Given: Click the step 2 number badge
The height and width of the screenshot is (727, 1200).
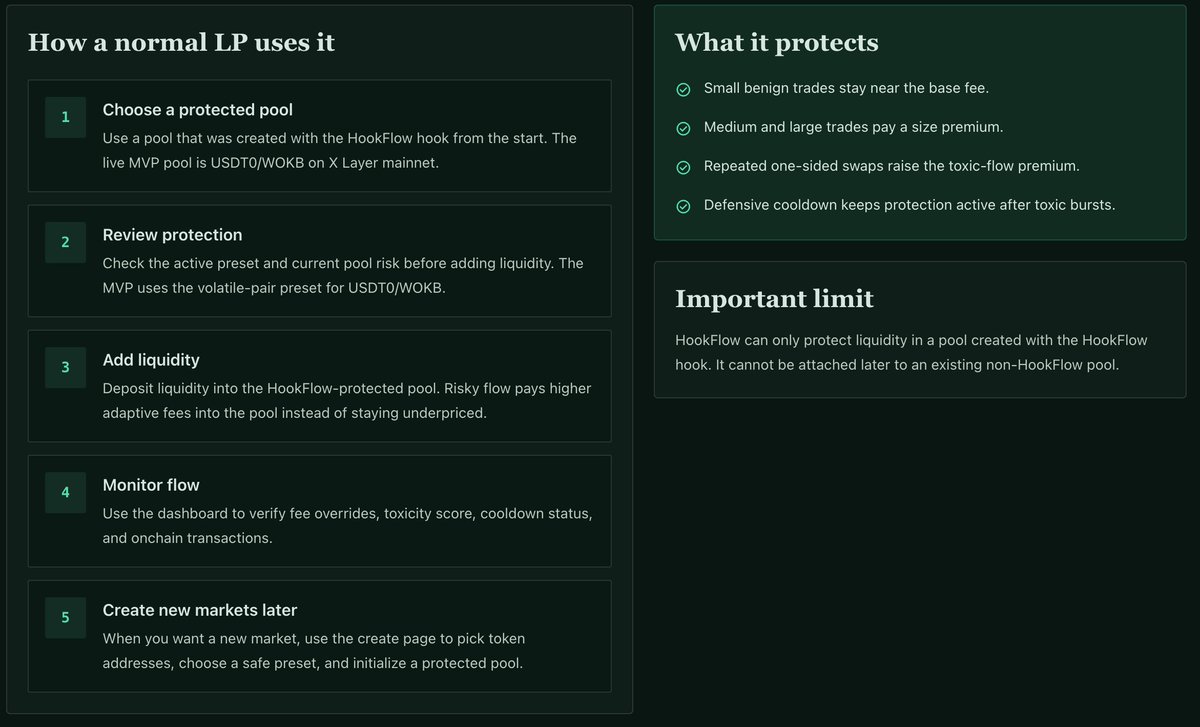Looking at the screenshot, I should [66, 242].
